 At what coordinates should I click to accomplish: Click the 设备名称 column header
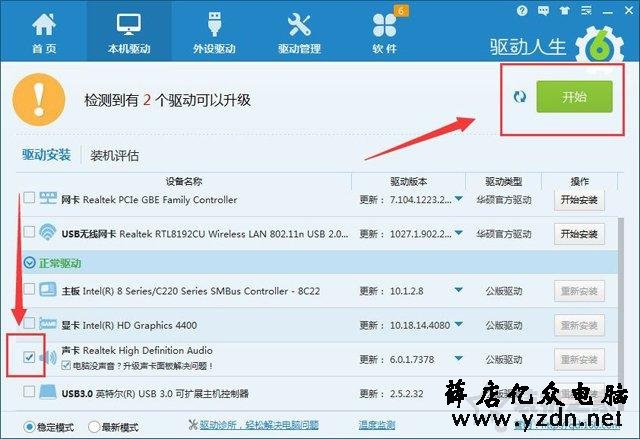pos(184,182)
